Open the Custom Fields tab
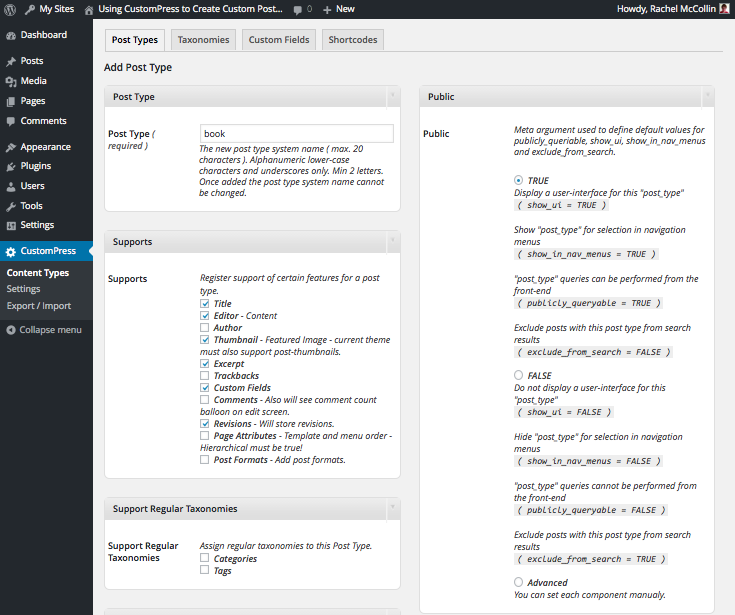Image resolution: width=735 pixels, height=615 pixels. tap(279, 40)
